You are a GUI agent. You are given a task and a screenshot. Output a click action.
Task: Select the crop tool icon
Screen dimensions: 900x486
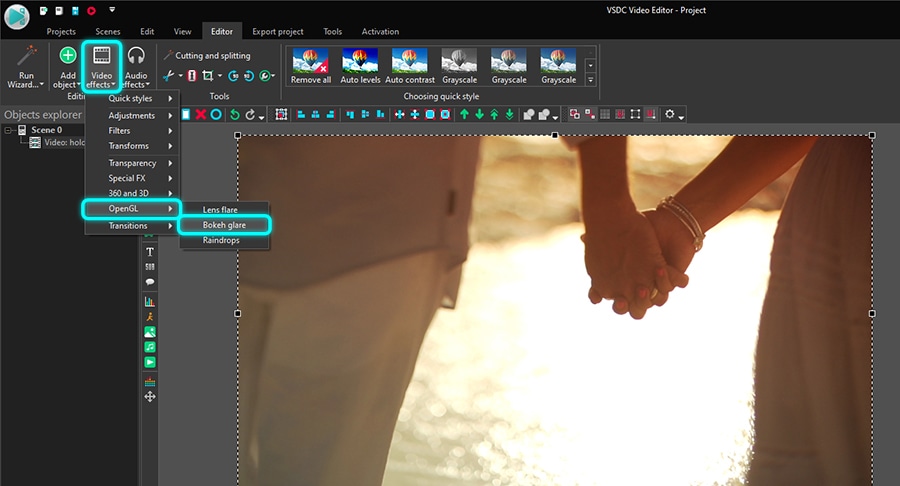[x=208, y=76]
